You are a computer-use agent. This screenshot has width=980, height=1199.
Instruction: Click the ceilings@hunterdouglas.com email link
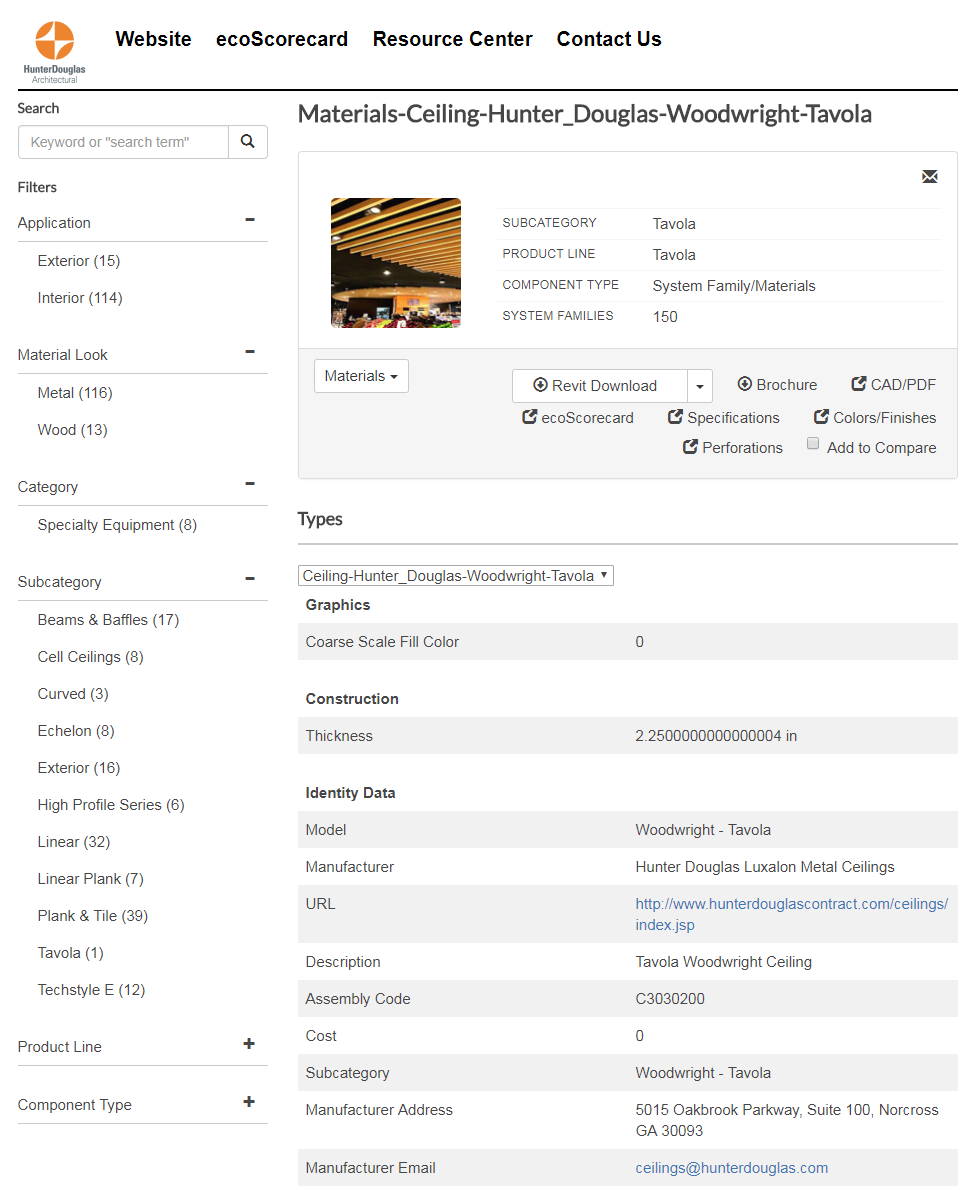(732, 1168)
